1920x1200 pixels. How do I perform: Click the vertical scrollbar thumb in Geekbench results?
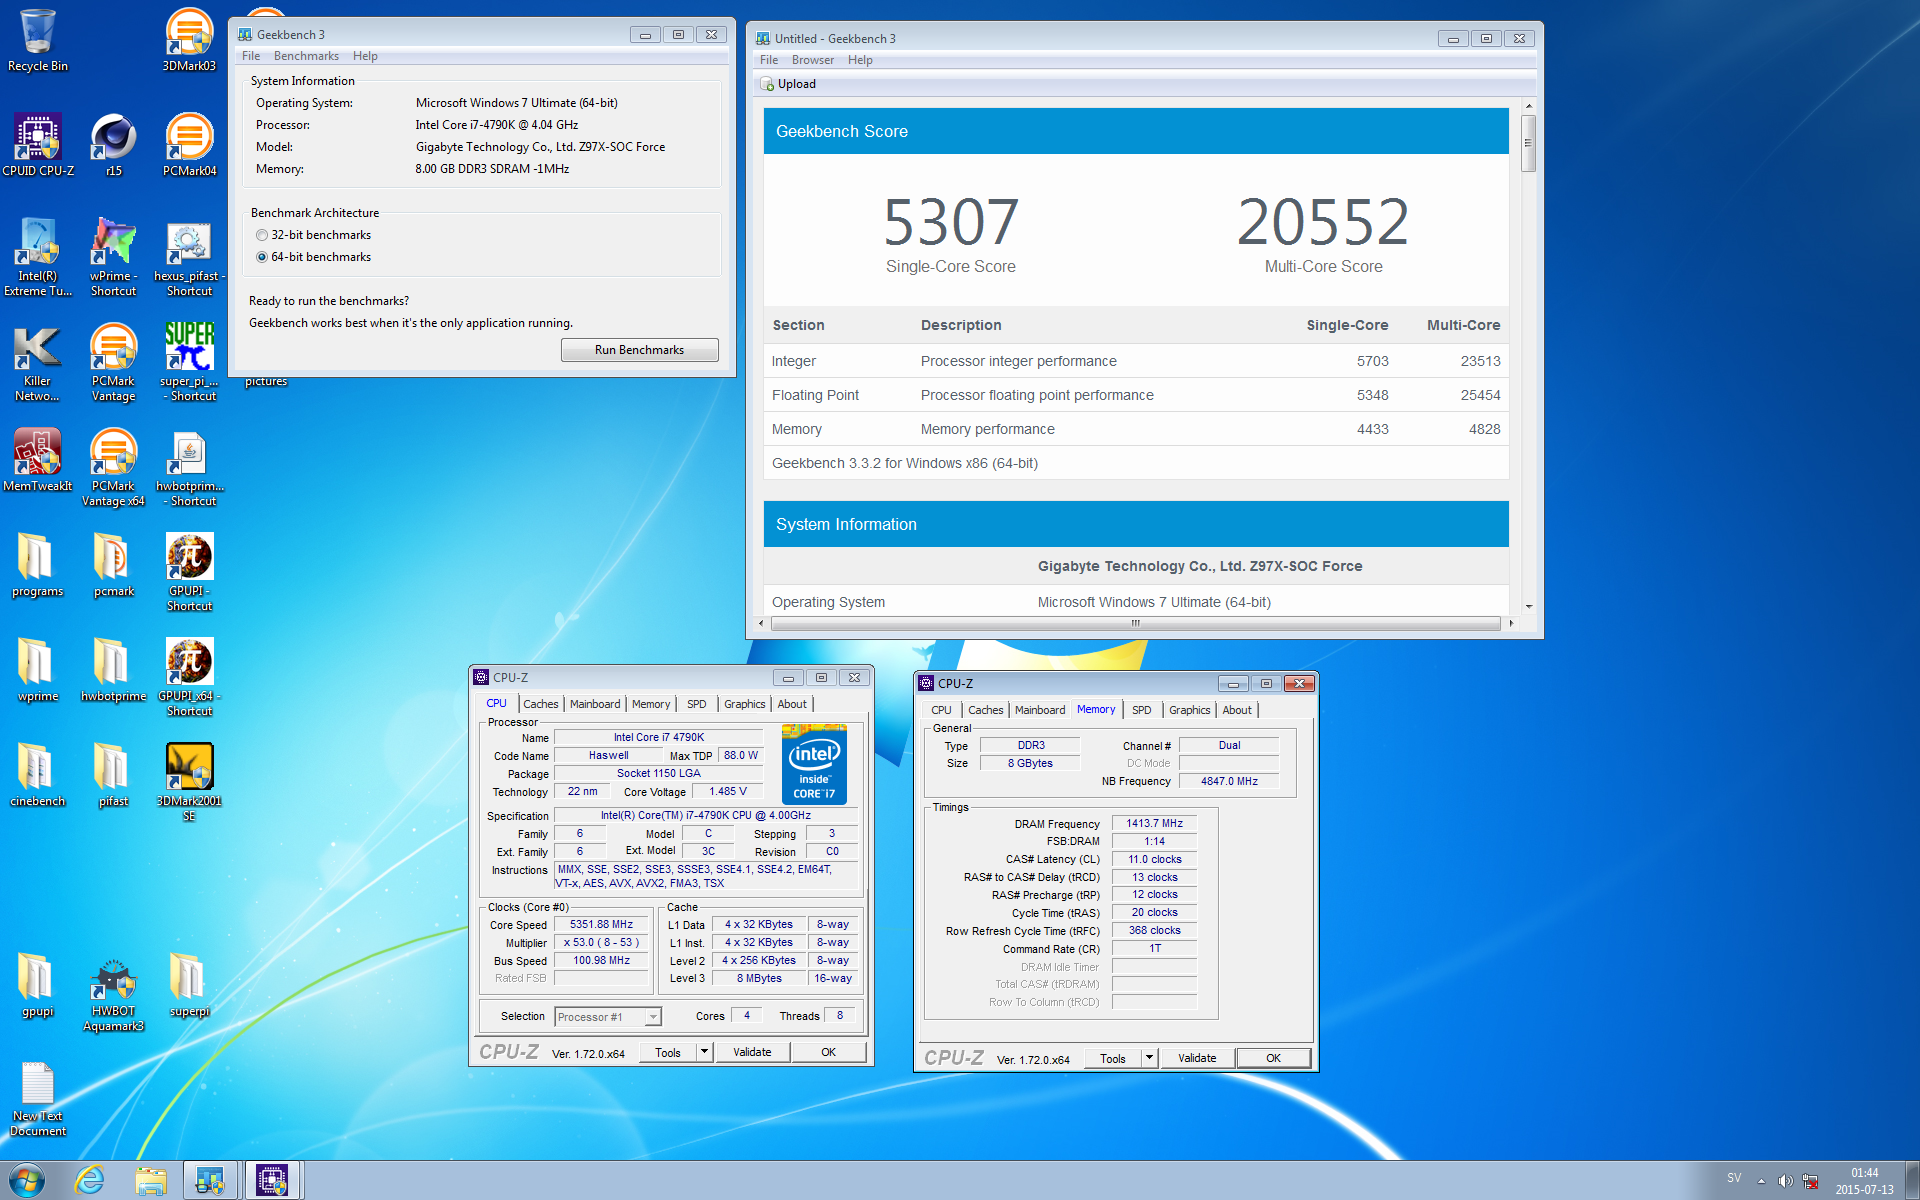click(1528, 143)
